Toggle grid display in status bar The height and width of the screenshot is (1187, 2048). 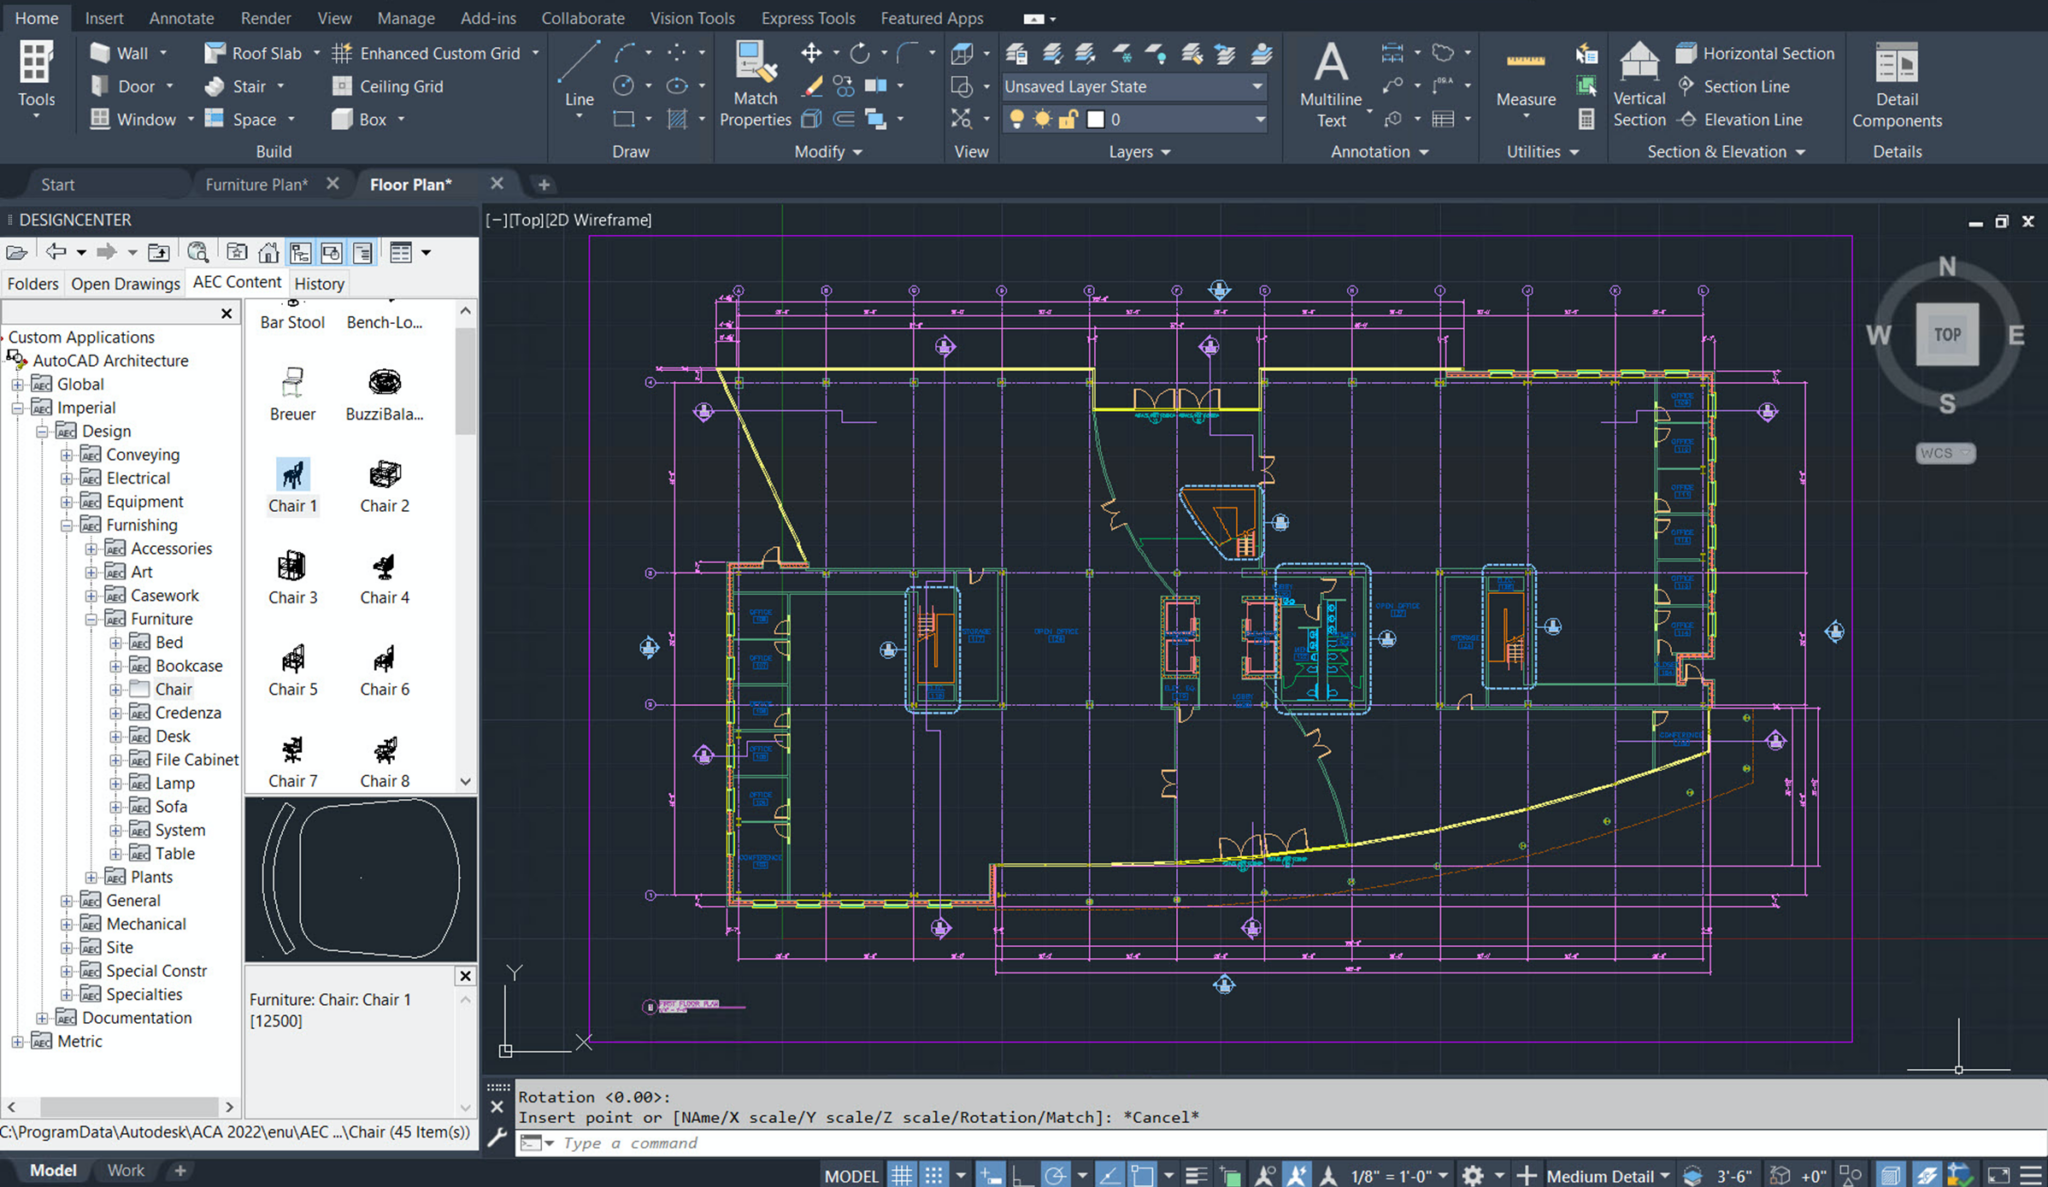902,1175
